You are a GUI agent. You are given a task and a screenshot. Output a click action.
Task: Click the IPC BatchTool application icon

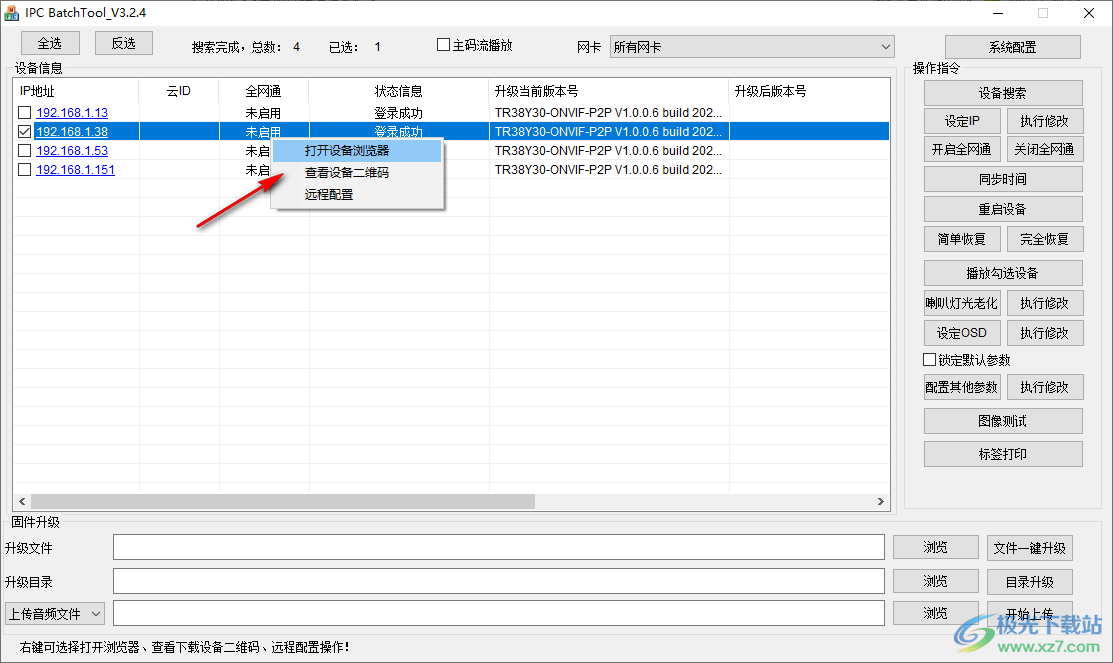(11, 12)
